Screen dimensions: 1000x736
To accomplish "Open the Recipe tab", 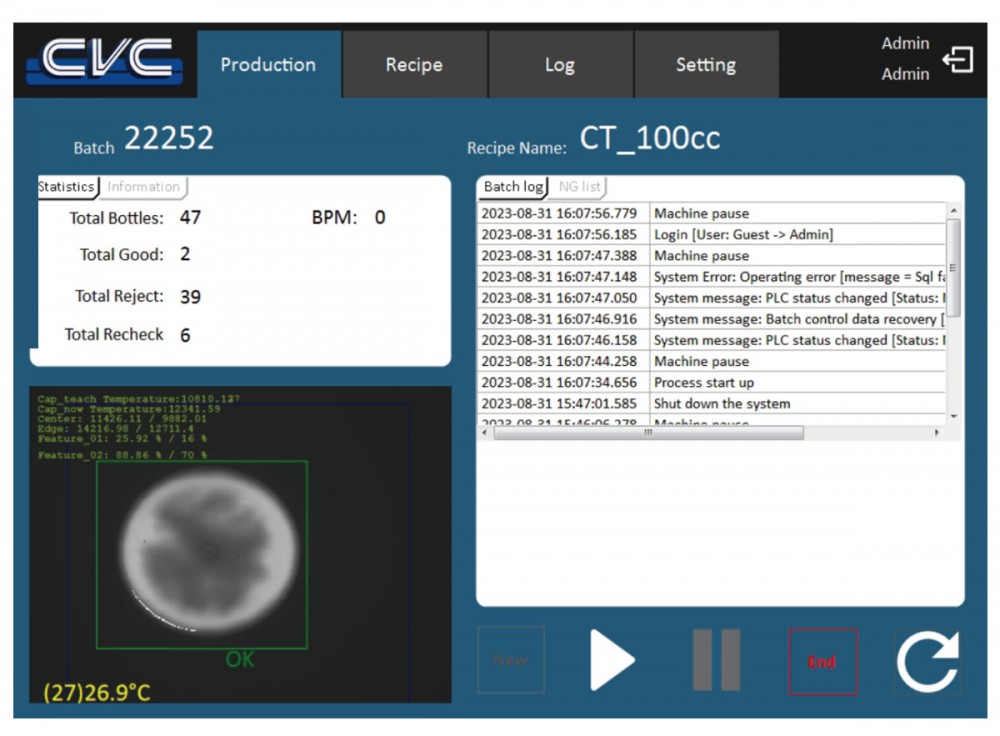I will pyautogui.click(x=414, y=65).
